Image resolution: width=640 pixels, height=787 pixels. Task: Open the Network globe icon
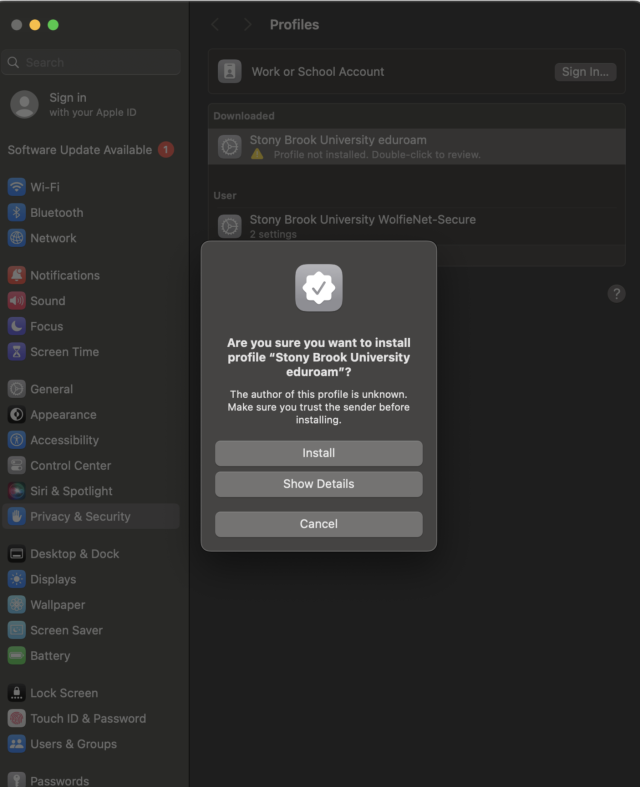(x=17, y=238)
